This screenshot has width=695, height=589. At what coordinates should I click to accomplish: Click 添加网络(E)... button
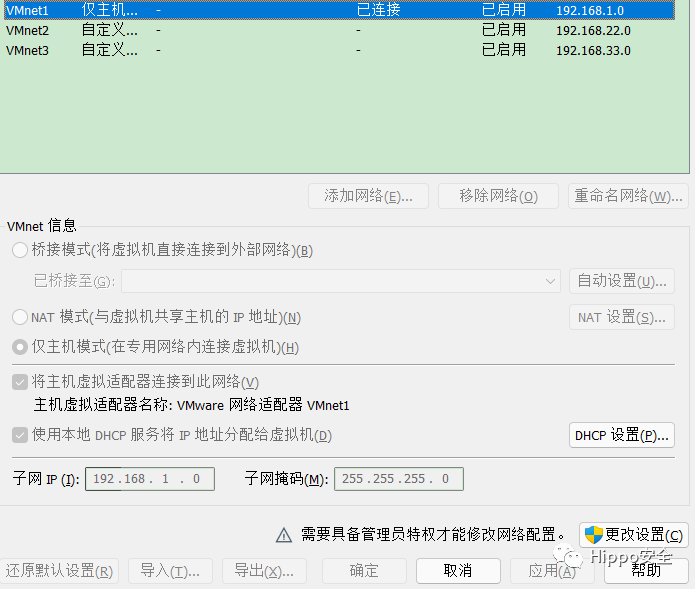tap(368, 196)
